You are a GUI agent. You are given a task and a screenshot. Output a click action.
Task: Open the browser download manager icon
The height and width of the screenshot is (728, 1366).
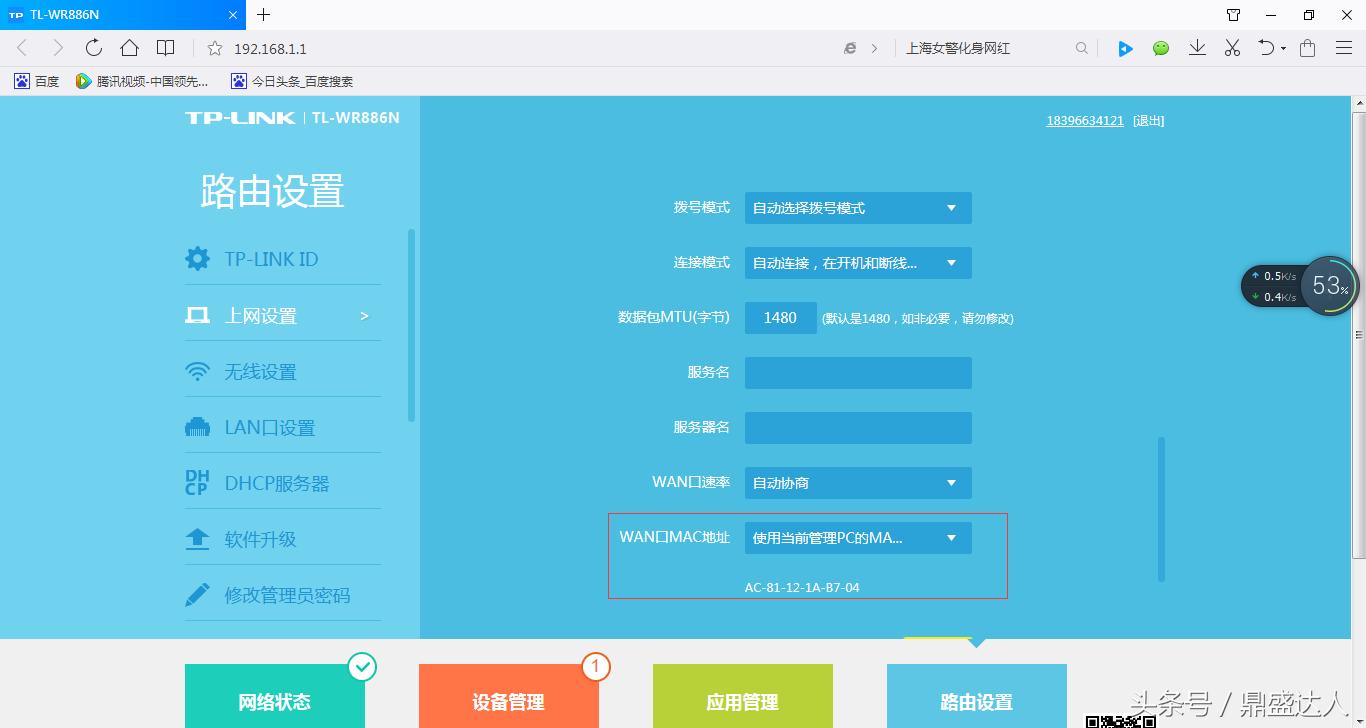coord(1197,47)
